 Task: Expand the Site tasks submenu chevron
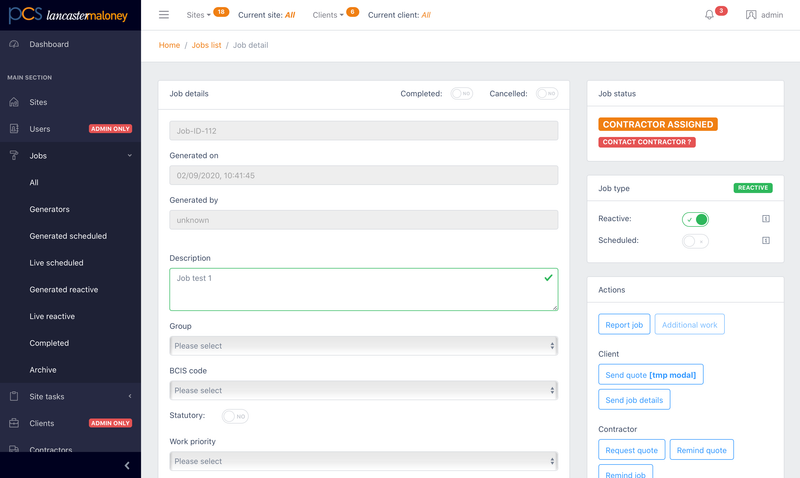pos(130,396)
